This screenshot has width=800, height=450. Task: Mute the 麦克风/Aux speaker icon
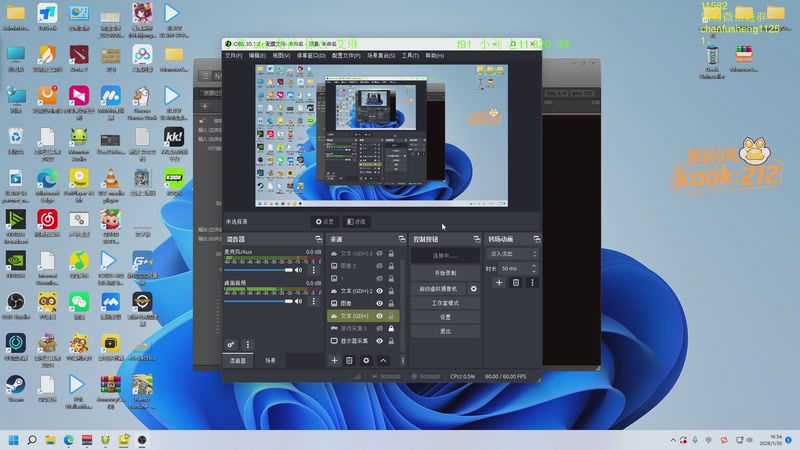click(297, 270)
